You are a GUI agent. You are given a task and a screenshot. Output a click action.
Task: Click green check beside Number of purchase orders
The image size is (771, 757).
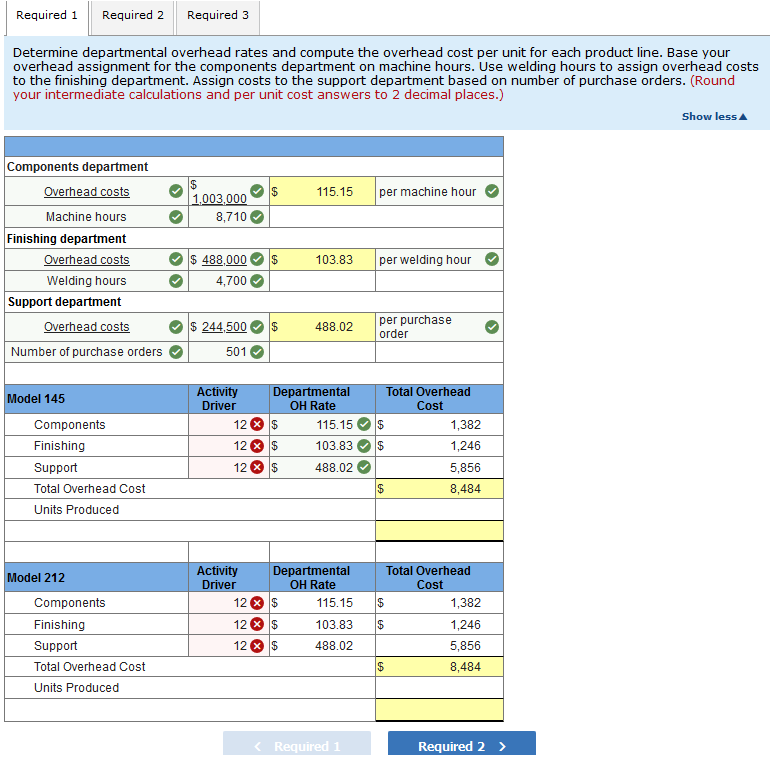point(176,352)
